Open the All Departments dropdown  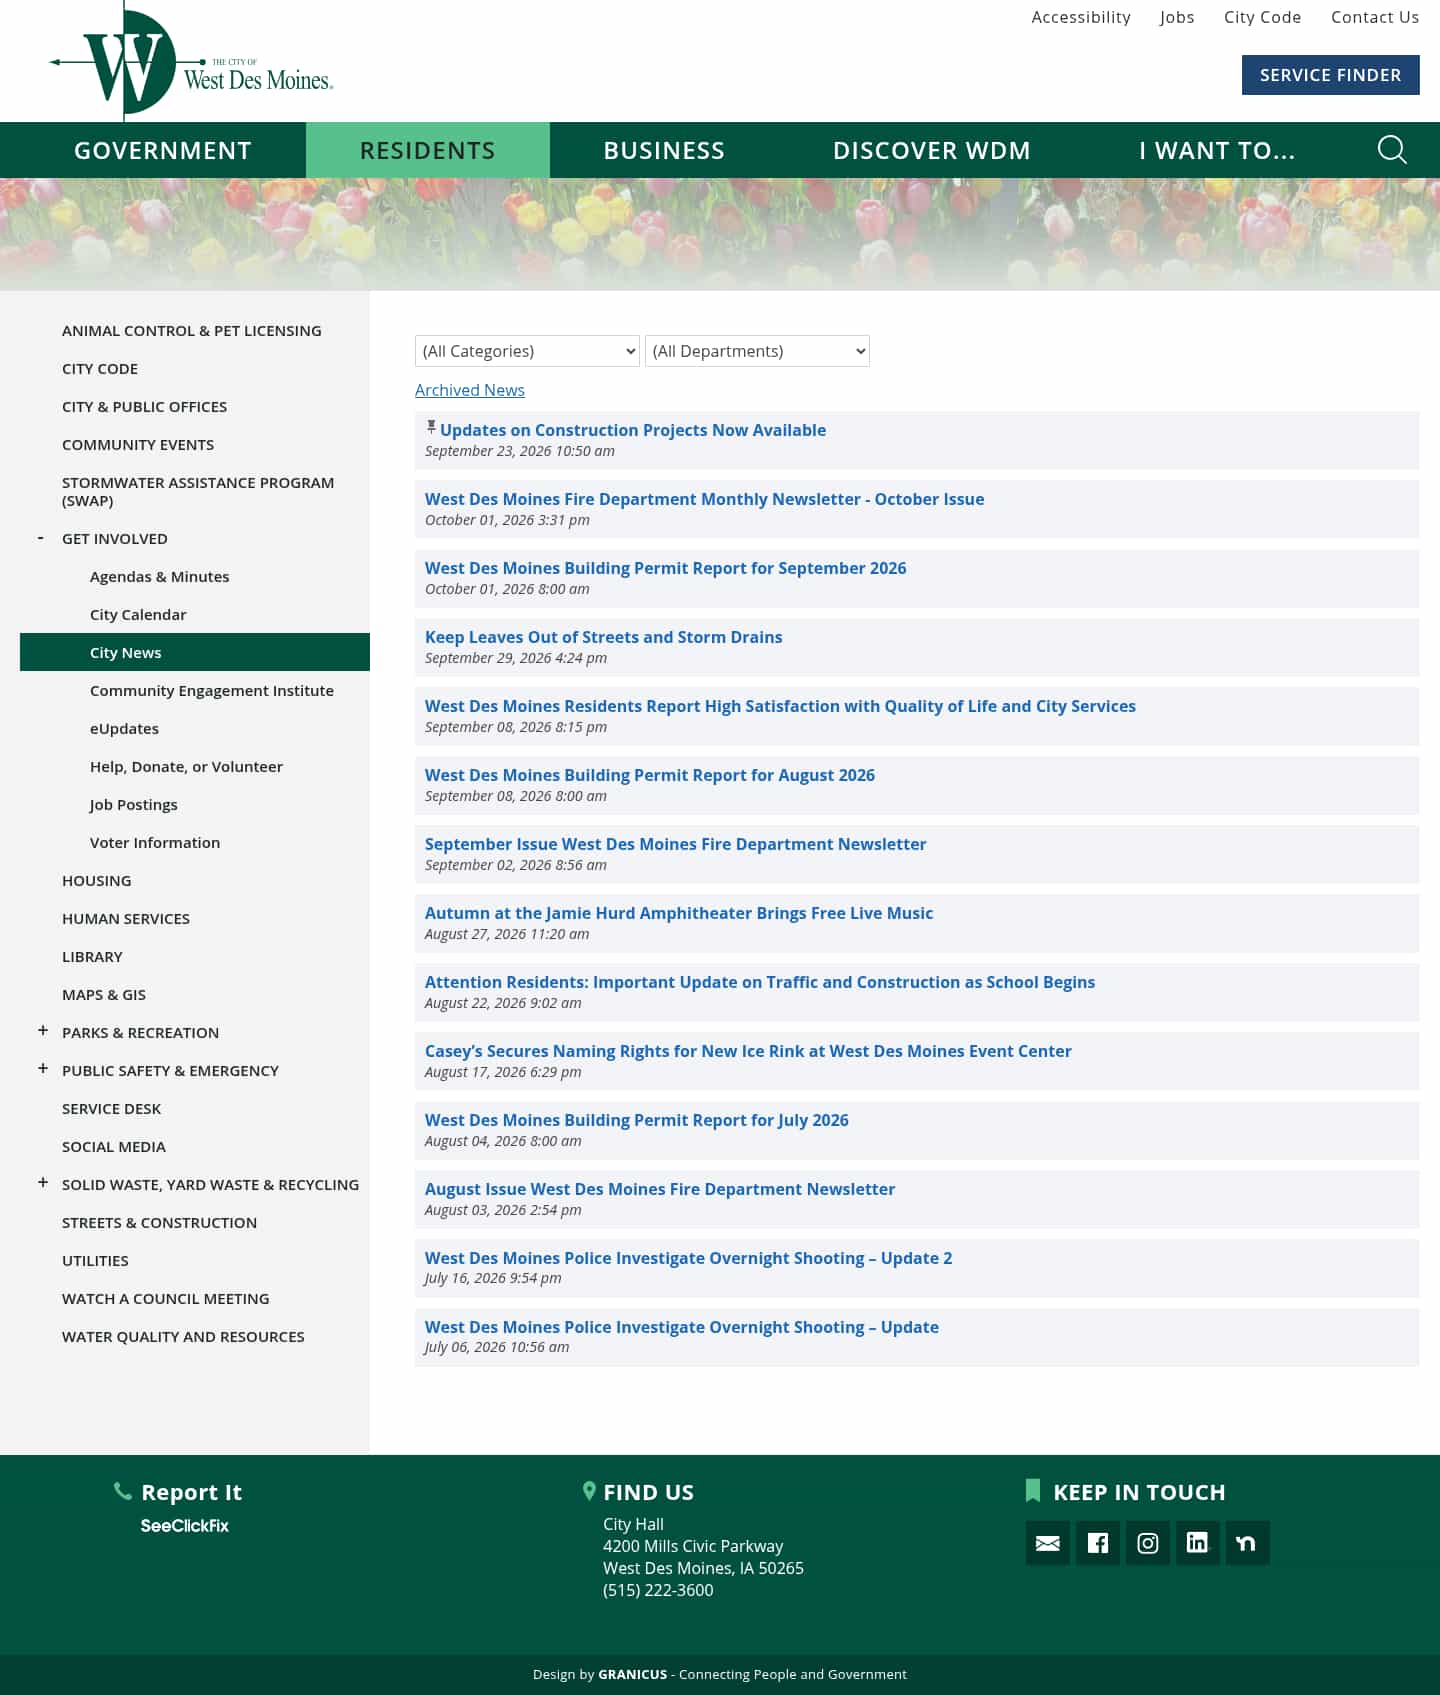757,351
